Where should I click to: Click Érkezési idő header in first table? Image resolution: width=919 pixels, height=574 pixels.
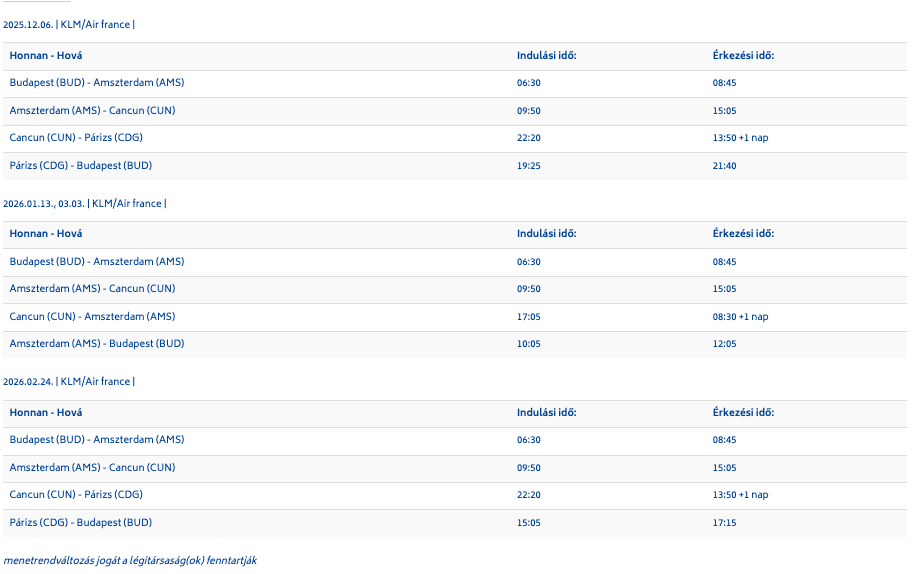click(743, 56)
